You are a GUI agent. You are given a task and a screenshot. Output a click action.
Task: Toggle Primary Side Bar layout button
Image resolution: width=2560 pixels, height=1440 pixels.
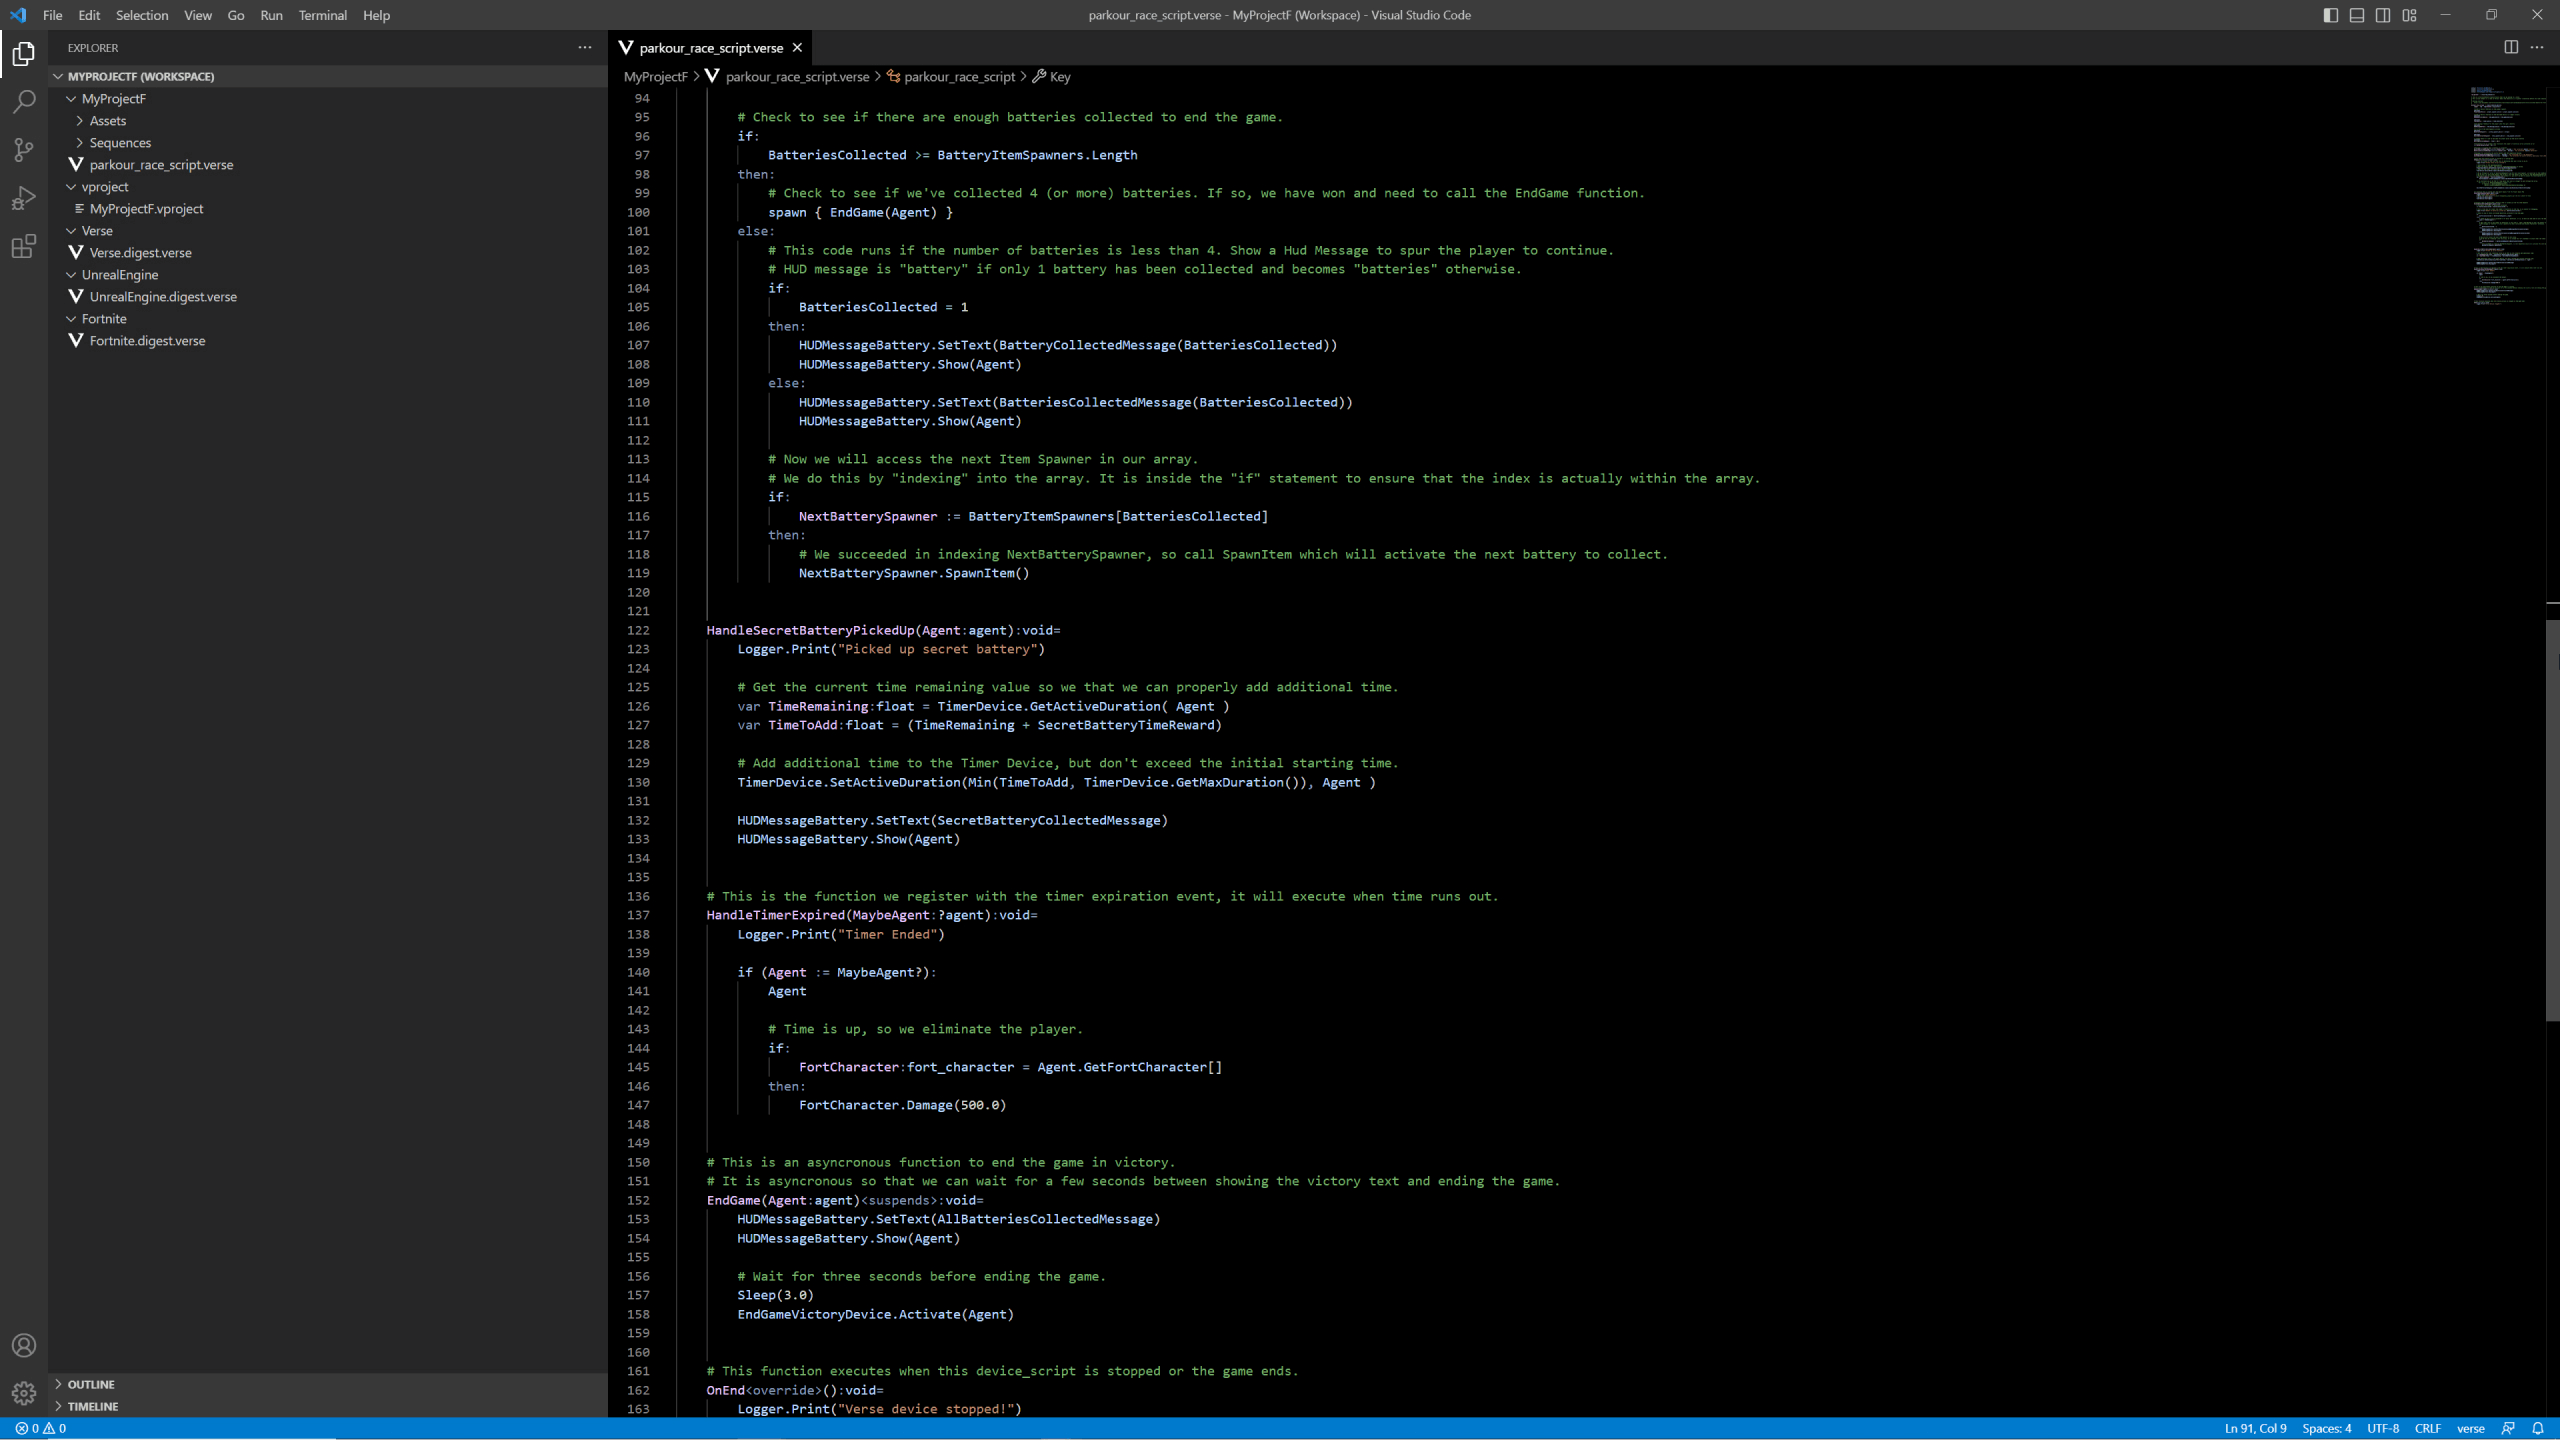2330,15
